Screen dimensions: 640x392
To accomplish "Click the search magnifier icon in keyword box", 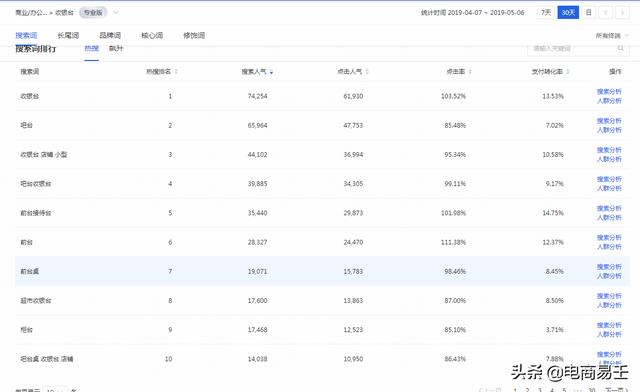I will tap(620, 48).
